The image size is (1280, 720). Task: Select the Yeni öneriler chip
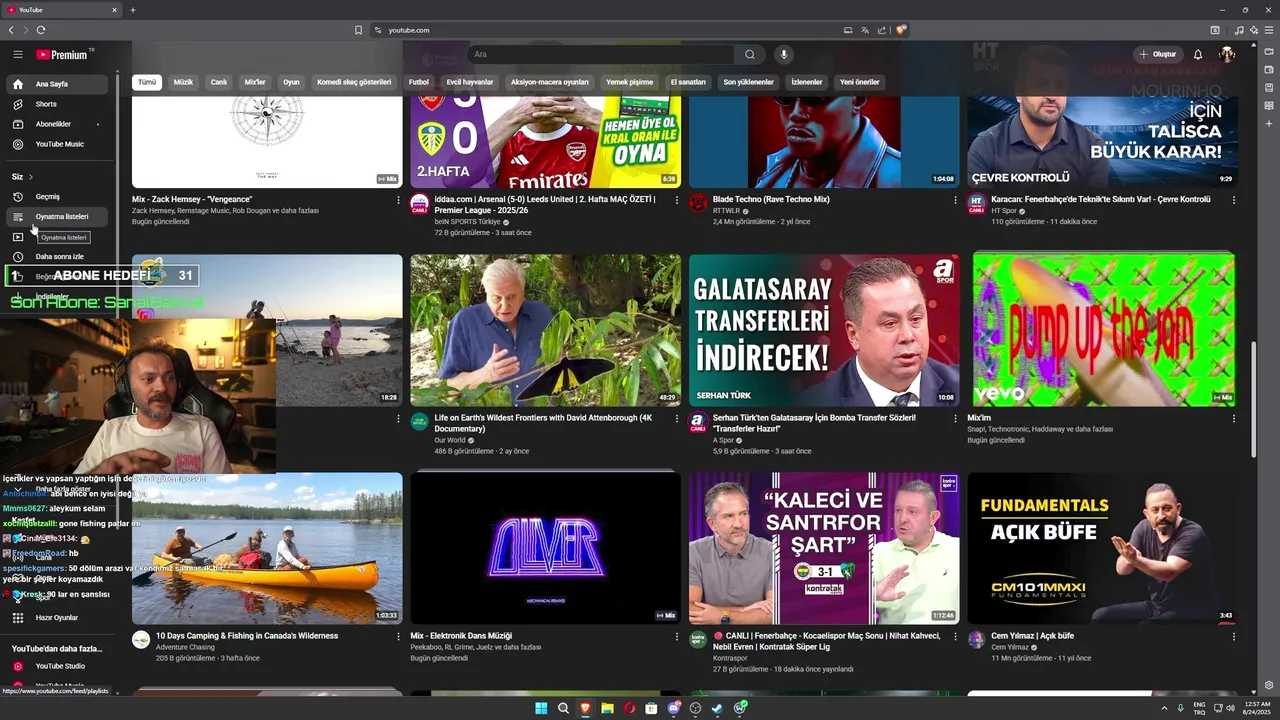tap(860, 82)
